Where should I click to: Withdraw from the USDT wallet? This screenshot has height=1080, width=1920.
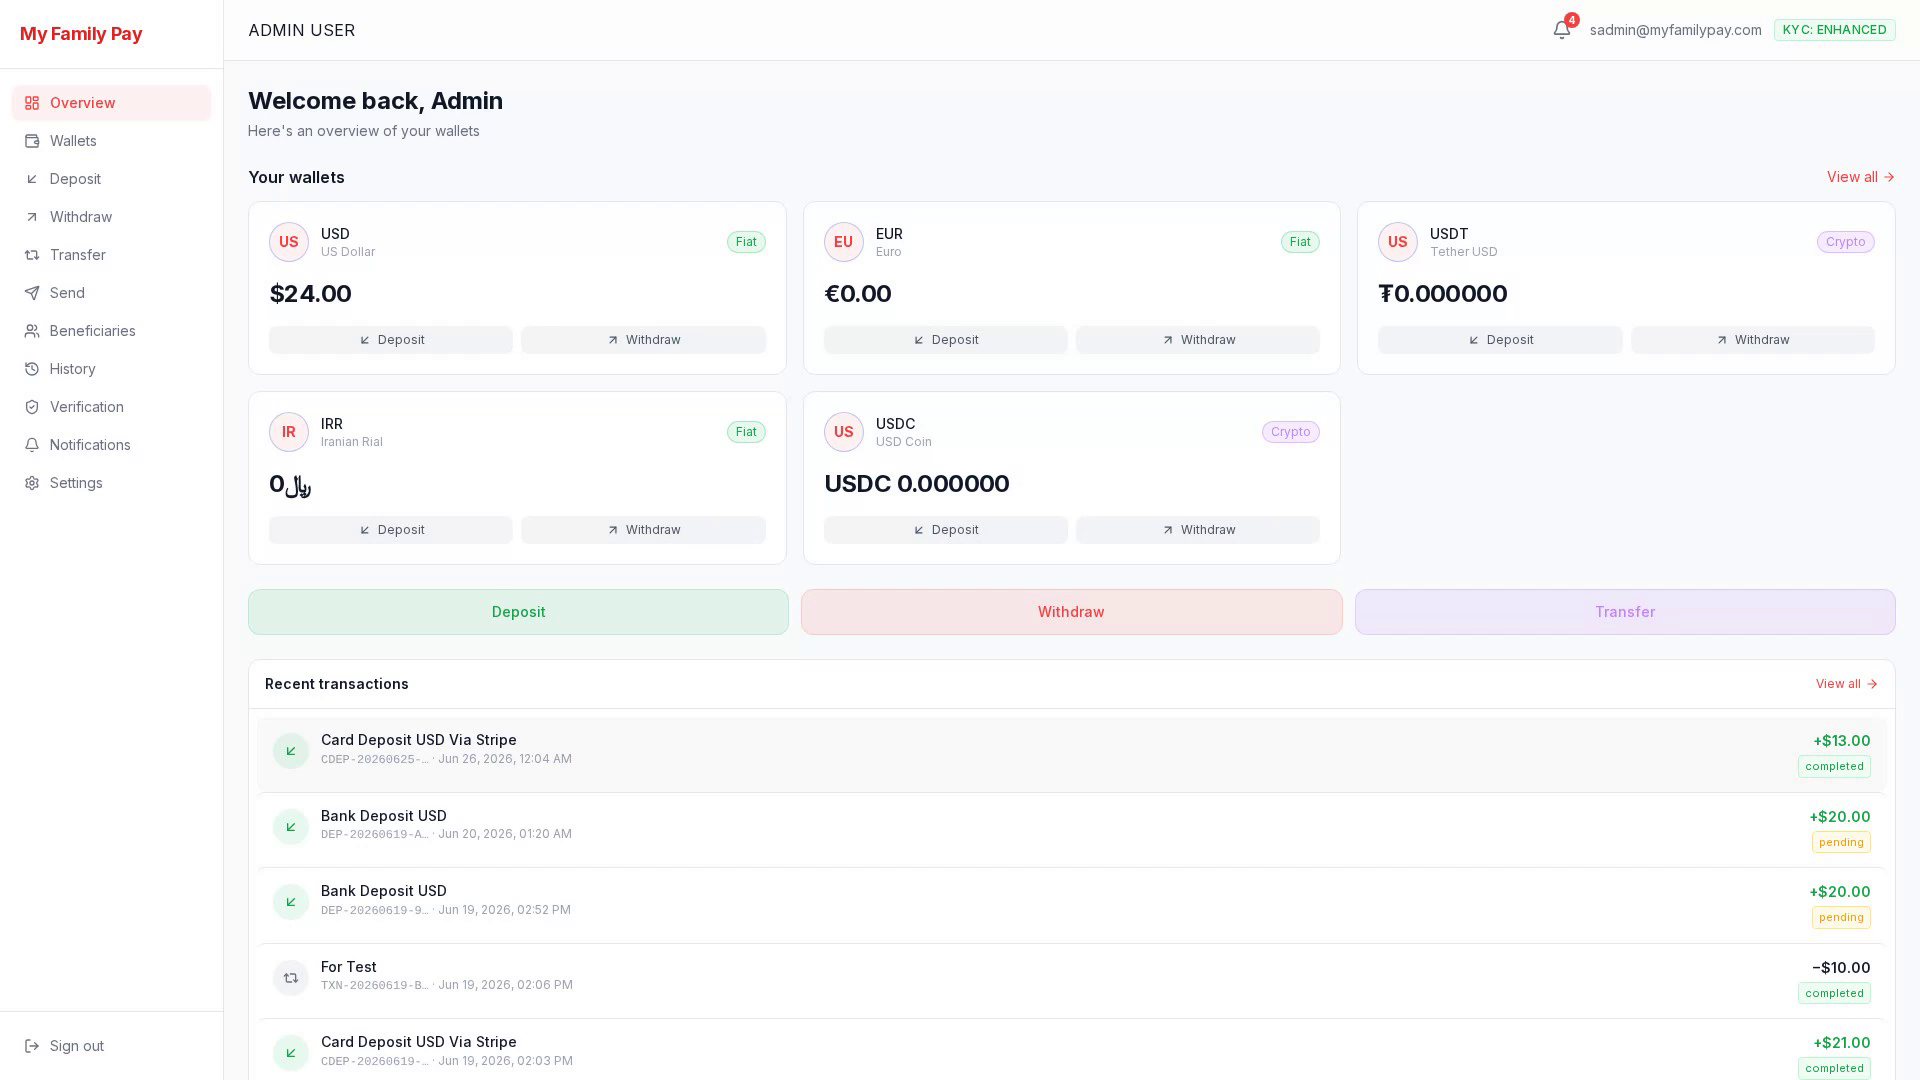pos(1753,340)
